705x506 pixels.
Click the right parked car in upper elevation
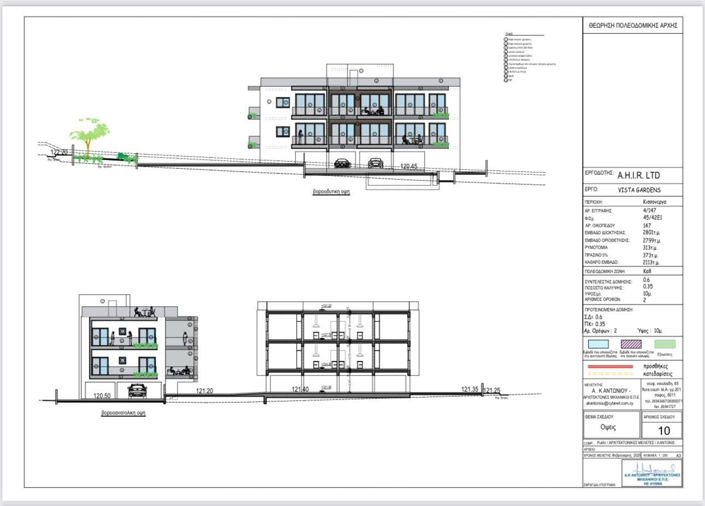(x=375, y=163)
